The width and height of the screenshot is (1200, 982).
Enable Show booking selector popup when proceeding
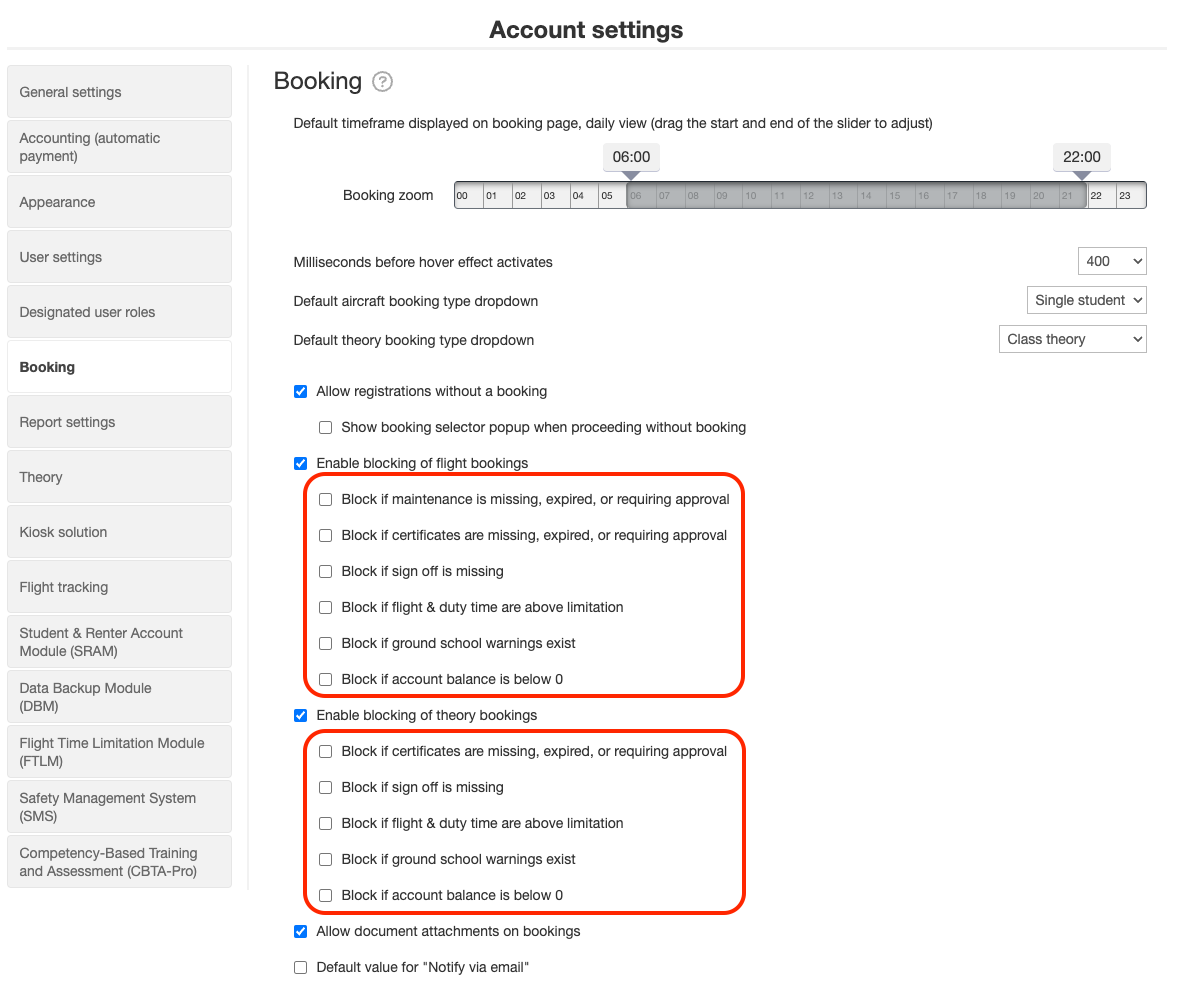(325, 427)
